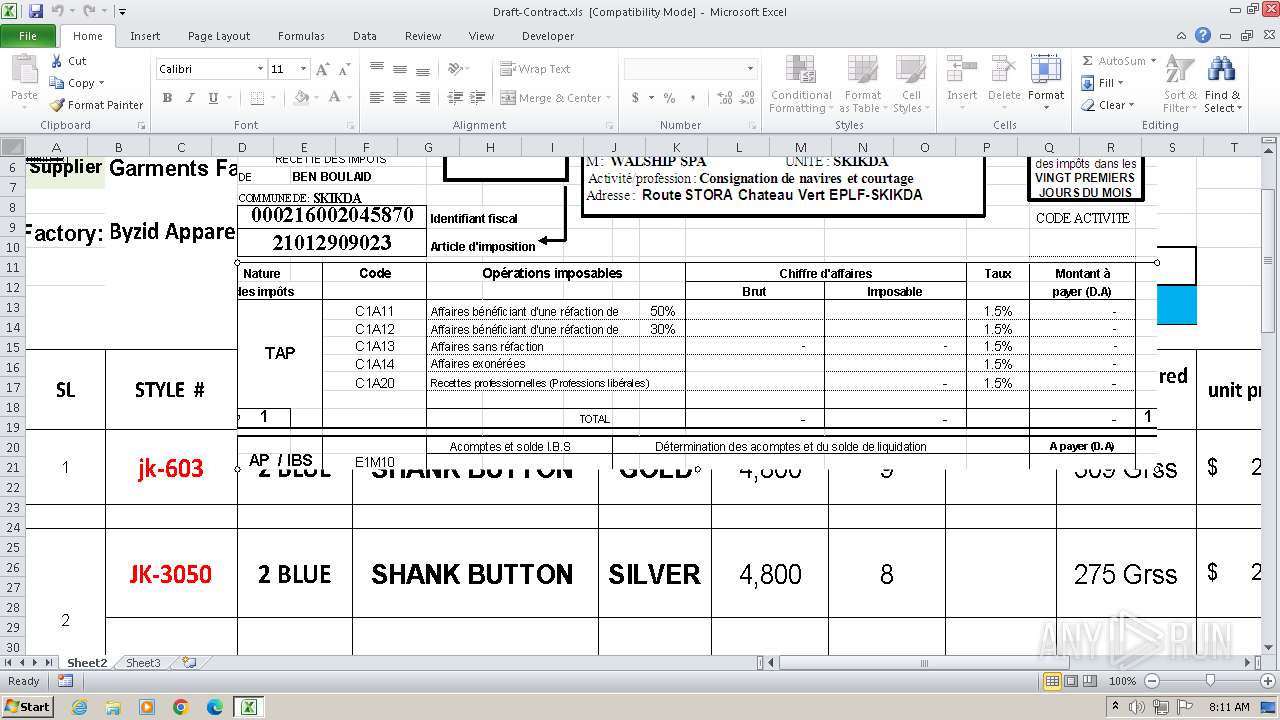The image size is (1280, 720).
Task: Insert cells using the Insert icon
Action: click(962, 70)
